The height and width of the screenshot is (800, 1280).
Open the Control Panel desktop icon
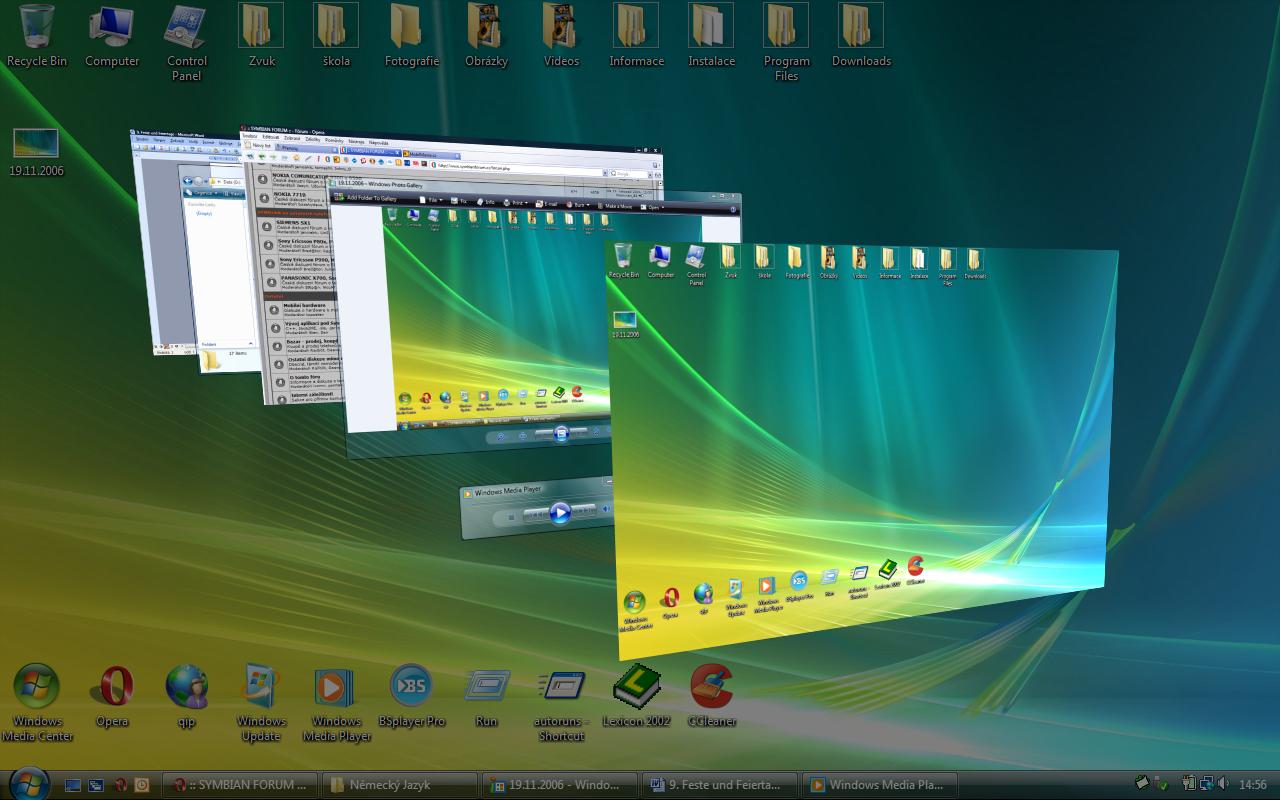click(187, 42)
